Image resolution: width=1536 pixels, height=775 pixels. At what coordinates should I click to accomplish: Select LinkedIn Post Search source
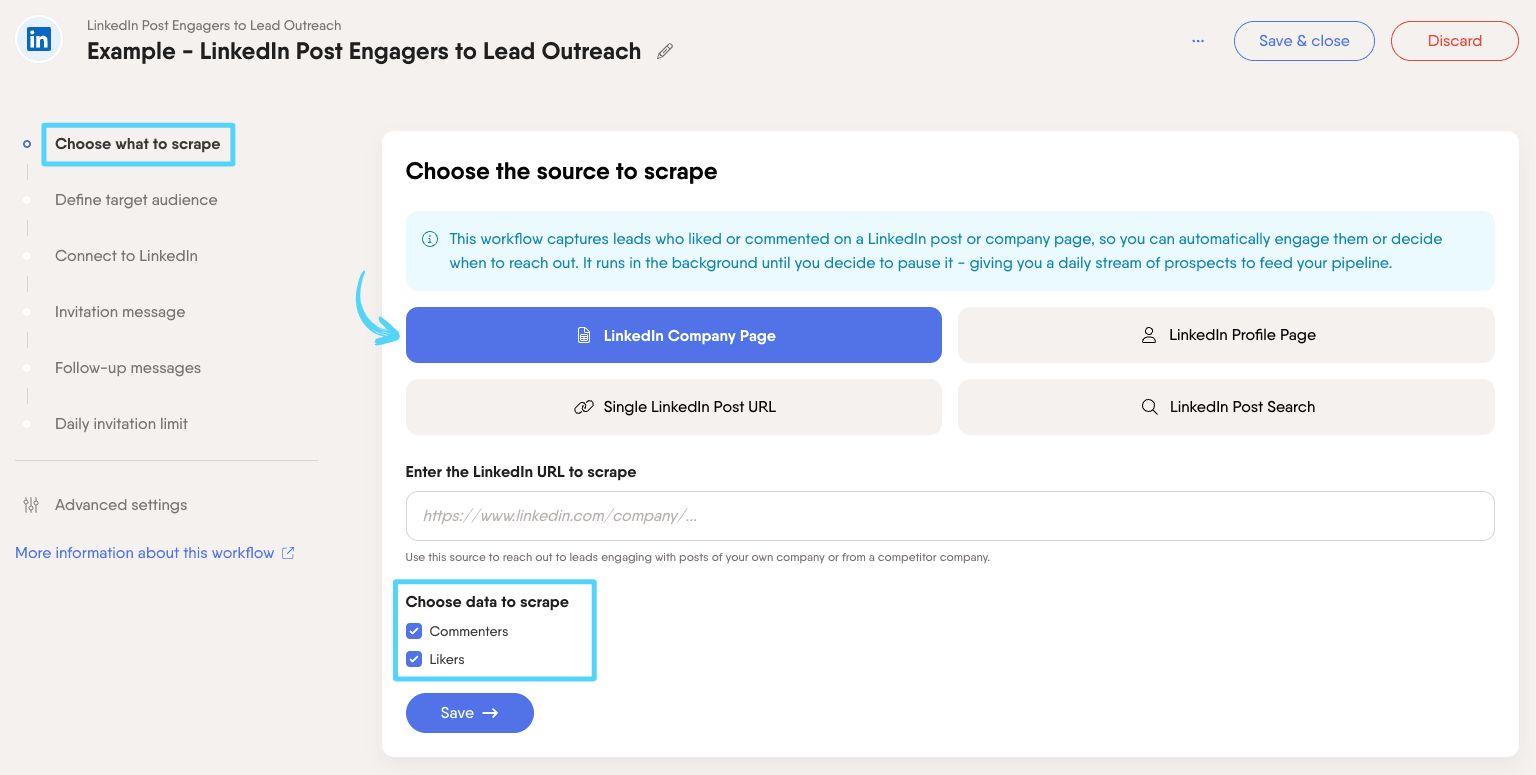1226,407
